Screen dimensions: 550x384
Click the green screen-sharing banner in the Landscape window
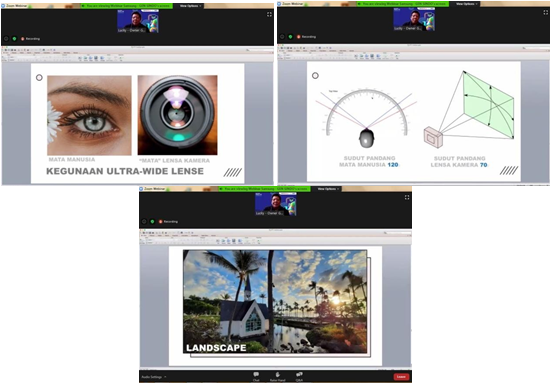click(x=264, y=189)
